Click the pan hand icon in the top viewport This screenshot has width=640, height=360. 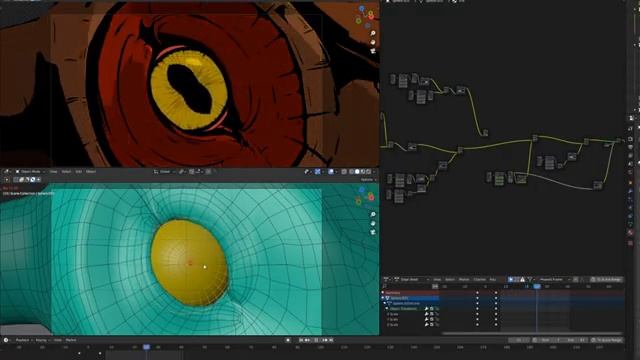(x=373, y=42)
